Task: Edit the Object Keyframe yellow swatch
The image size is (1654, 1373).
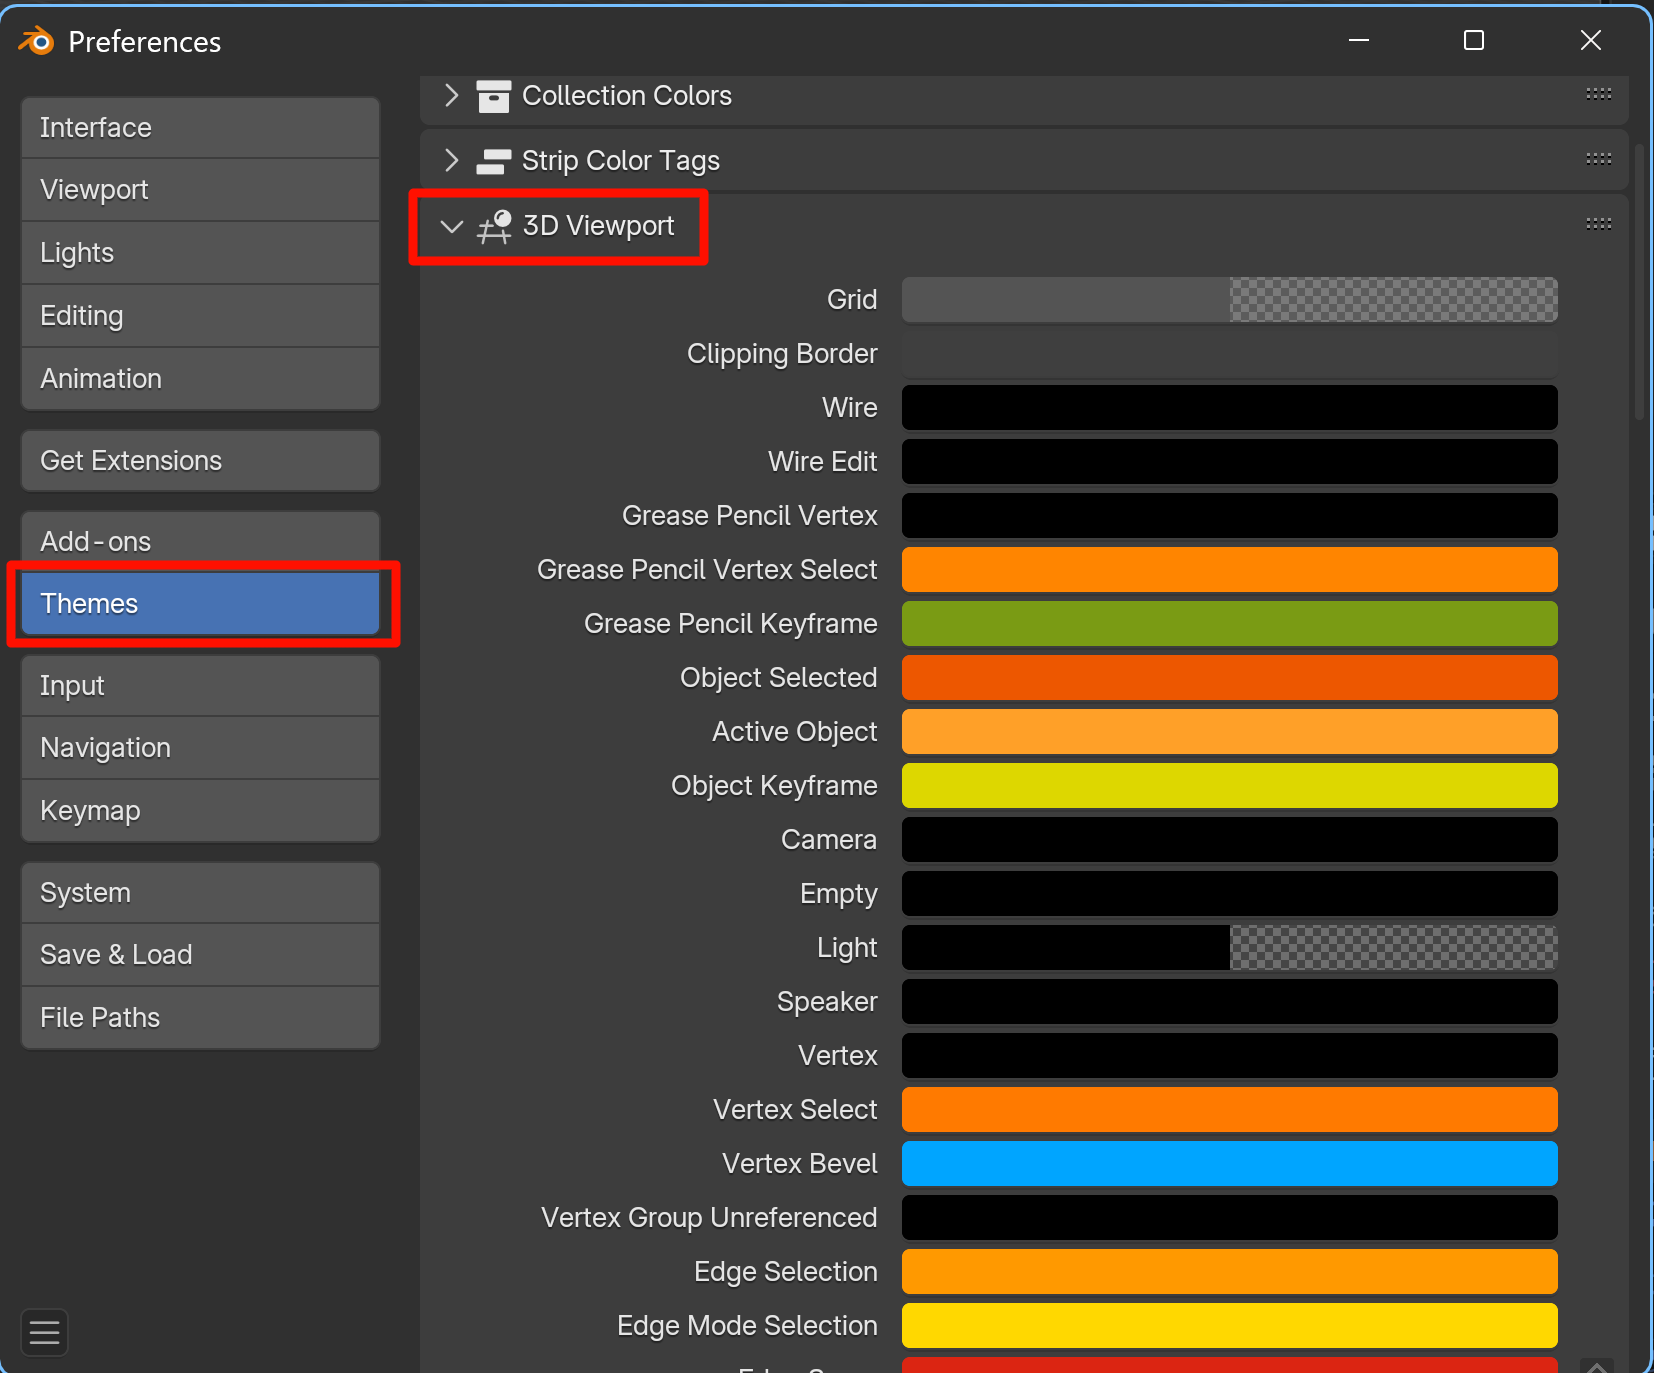Action: [x=1229, y=786]
